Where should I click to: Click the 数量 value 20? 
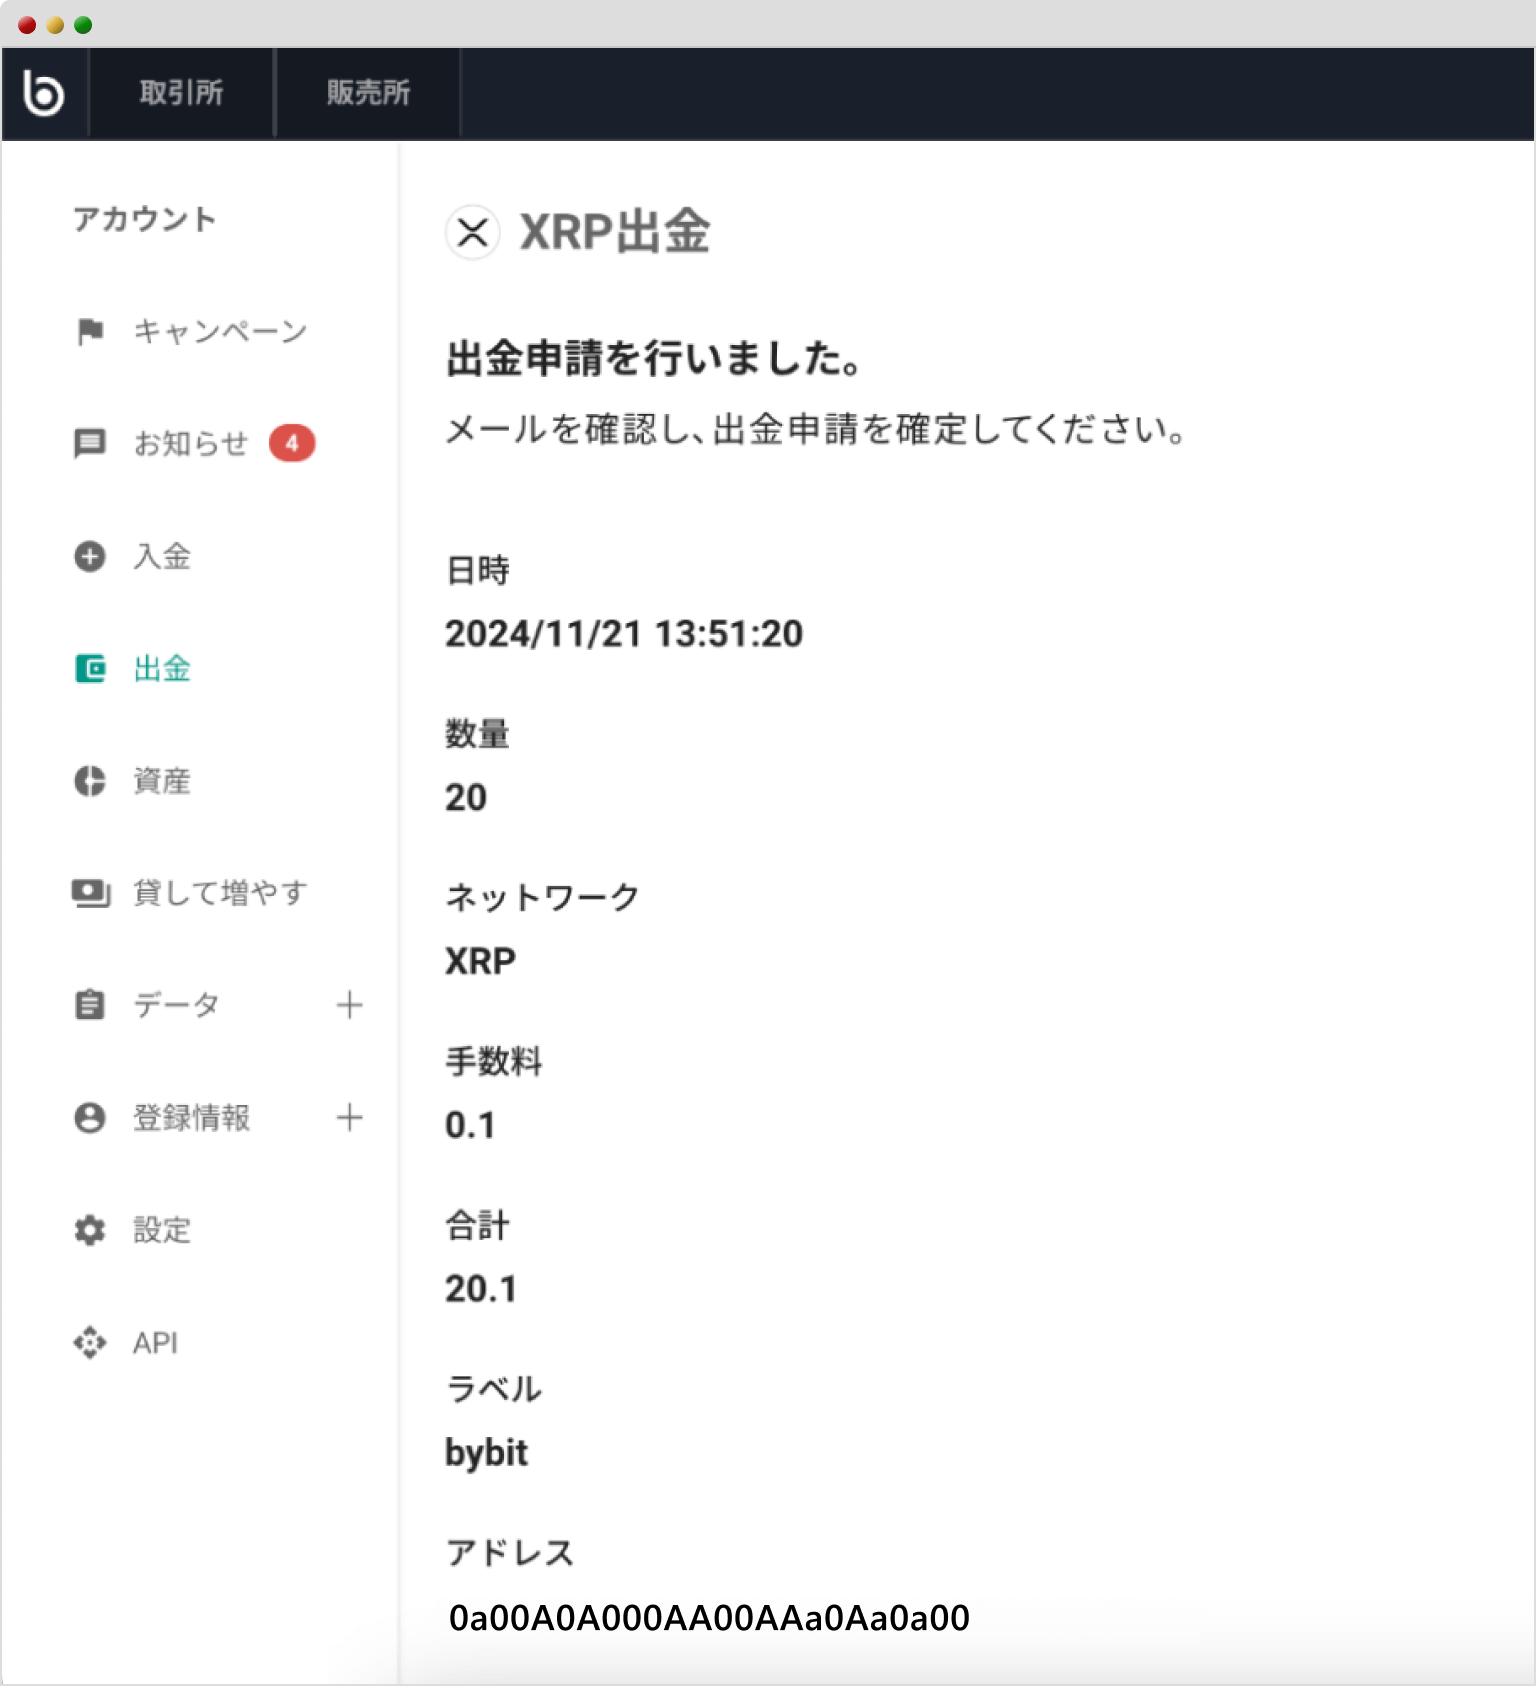(466, 798)
